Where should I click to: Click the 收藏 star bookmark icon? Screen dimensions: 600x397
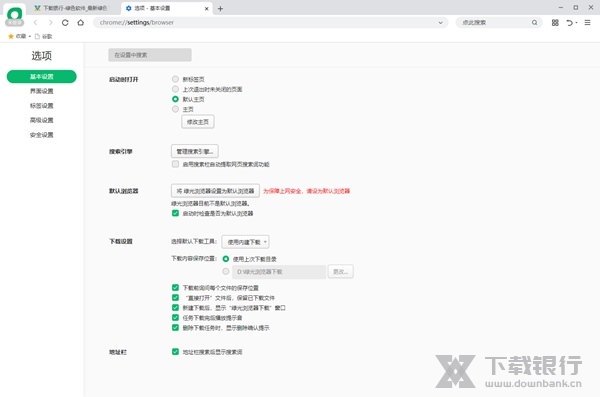11,36
